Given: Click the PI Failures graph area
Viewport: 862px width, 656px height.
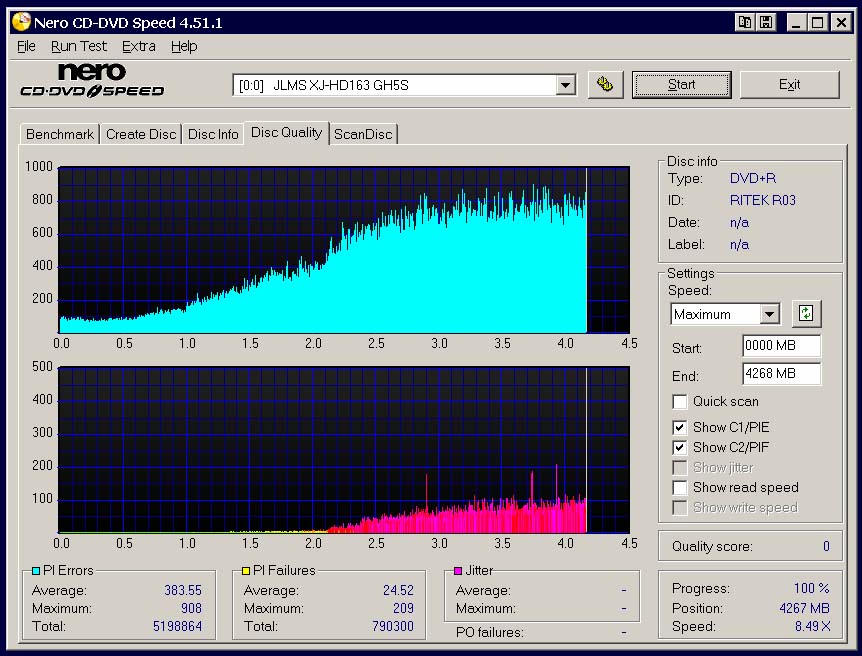Looking at the screenshot, I should [x=344, y=450].
